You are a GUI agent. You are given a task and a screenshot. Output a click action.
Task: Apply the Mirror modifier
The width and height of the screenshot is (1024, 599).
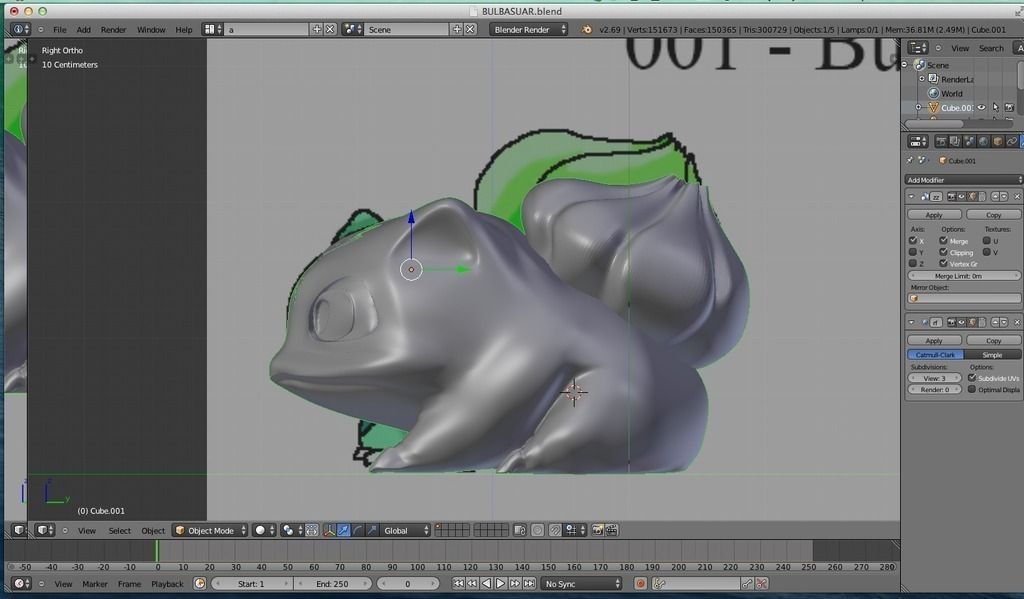tap(934, 214)
